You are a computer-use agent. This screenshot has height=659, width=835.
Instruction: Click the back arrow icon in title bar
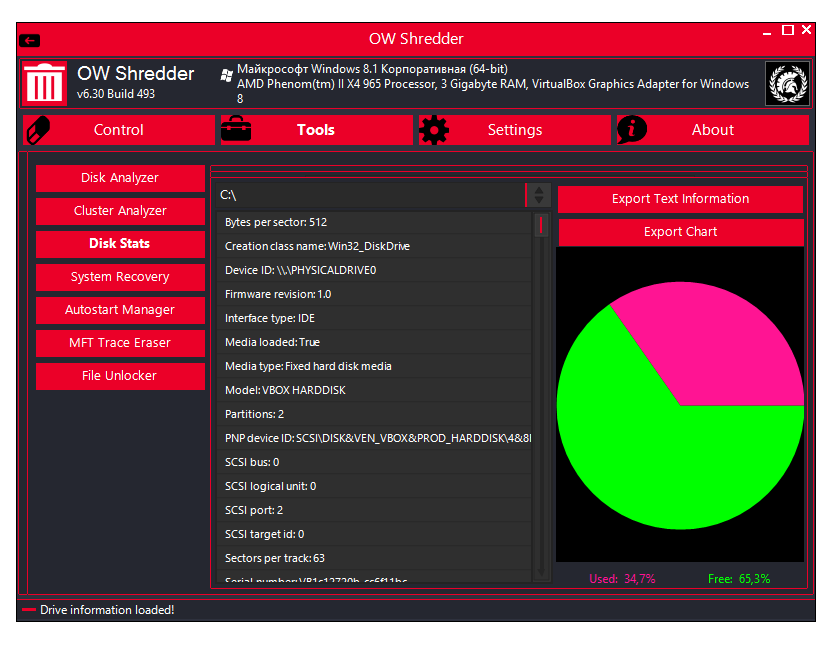29,40
